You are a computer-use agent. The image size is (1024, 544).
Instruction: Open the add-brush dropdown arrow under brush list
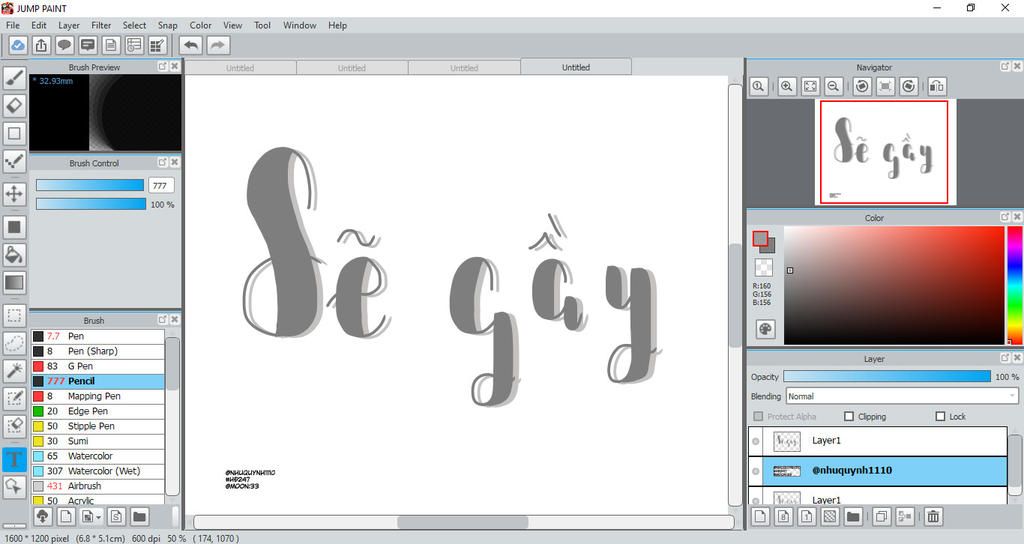98,517
